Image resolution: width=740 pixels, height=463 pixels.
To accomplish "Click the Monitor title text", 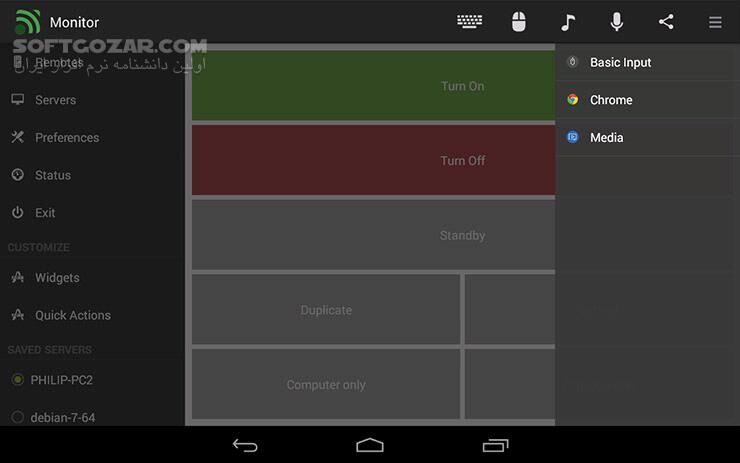I will pos(74,22).
